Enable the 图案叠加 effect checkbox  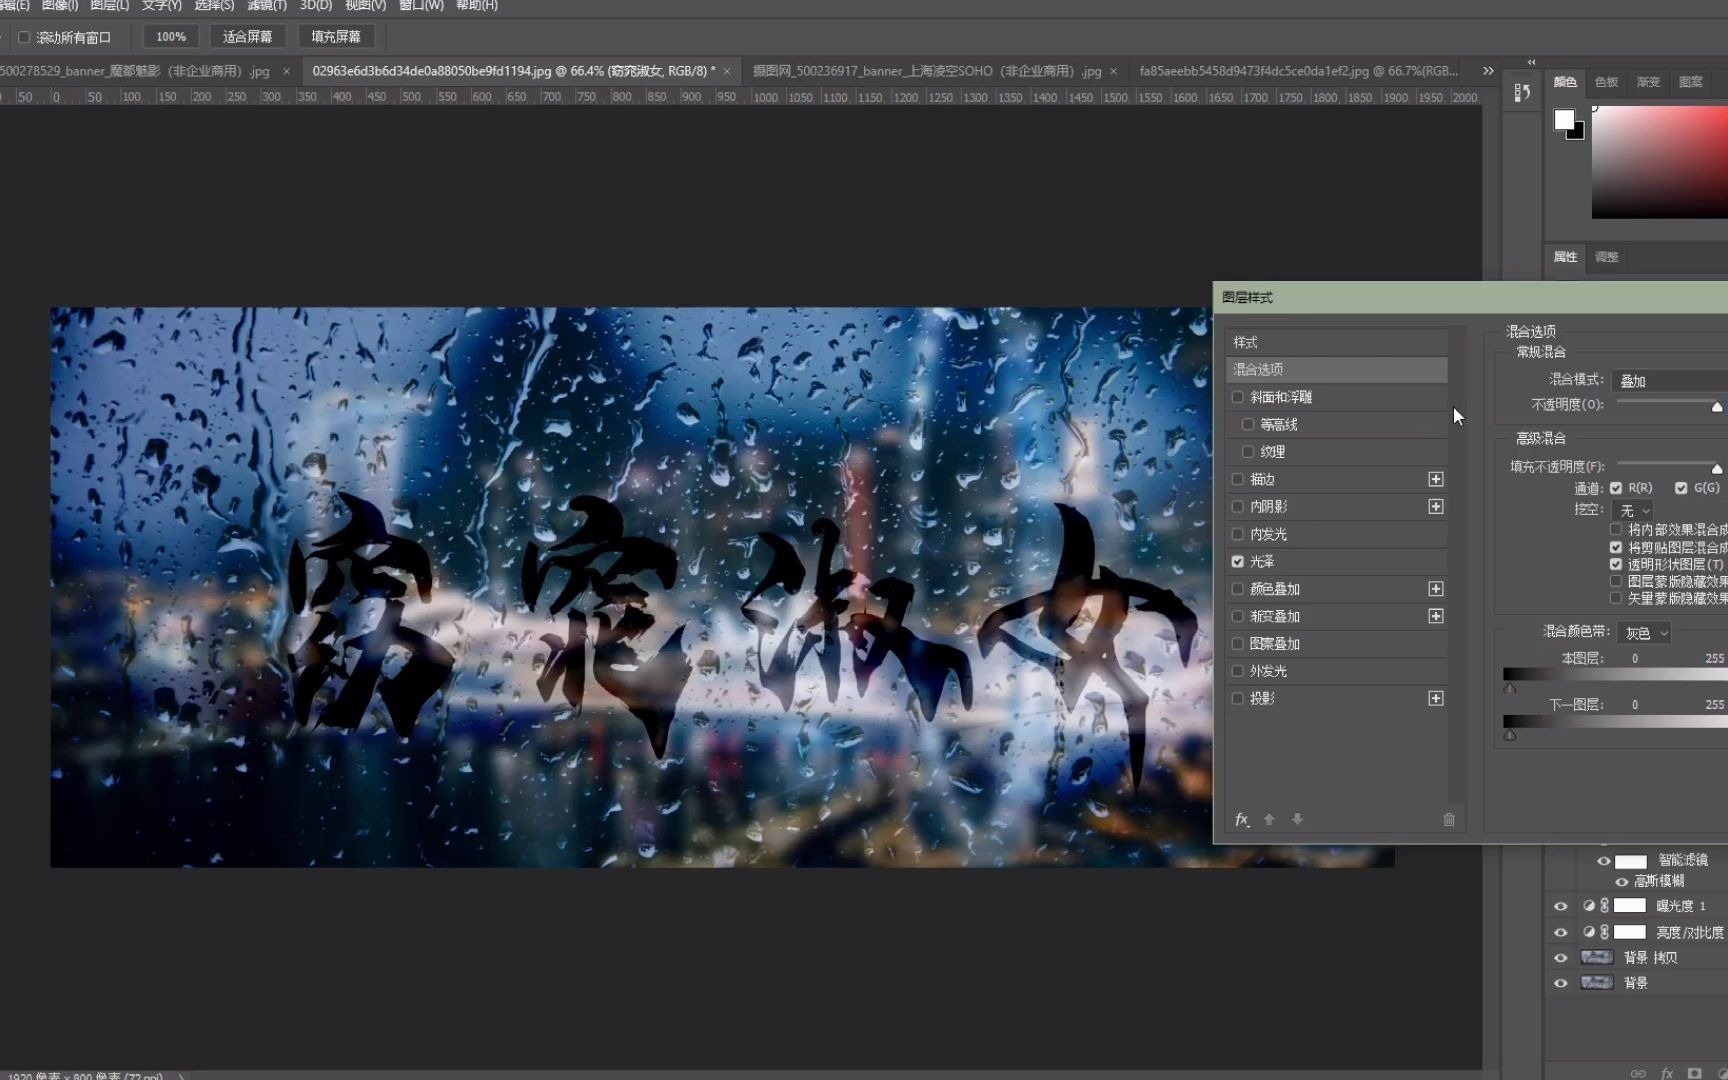[1238, 644]
